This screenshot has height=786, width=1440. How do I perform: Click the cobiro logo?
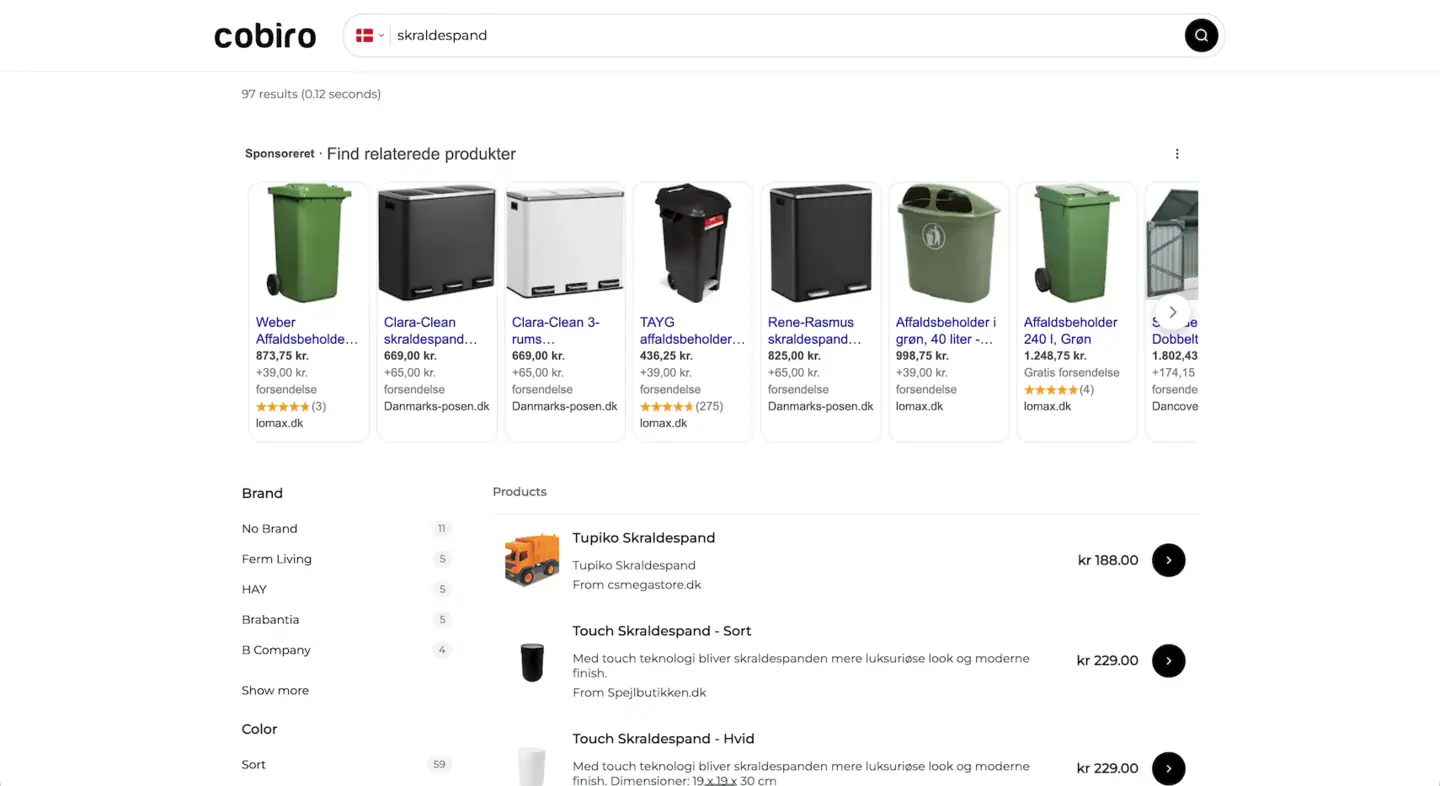pos(265,36)
